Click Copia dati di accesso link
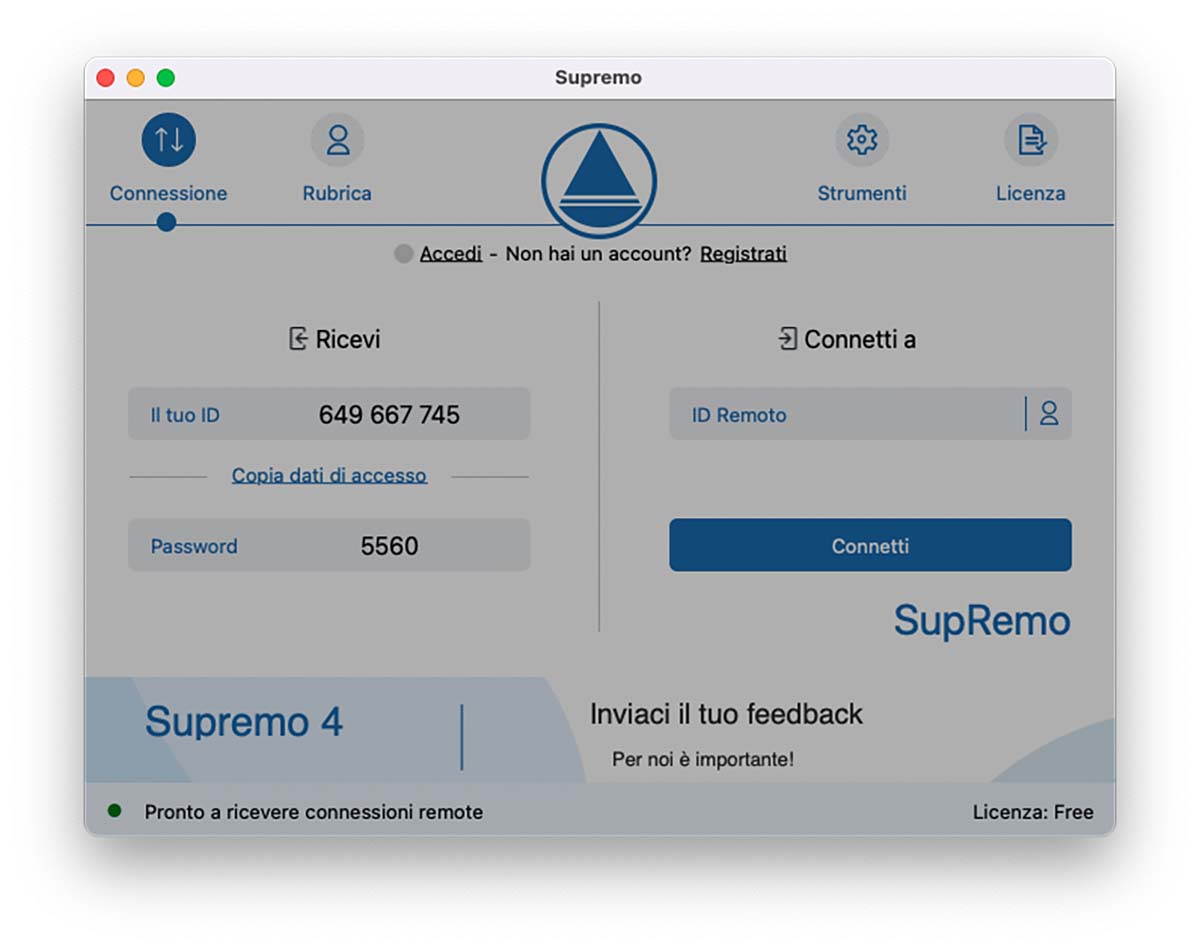This screenshot has width=1200, height=948. point(329,476)
